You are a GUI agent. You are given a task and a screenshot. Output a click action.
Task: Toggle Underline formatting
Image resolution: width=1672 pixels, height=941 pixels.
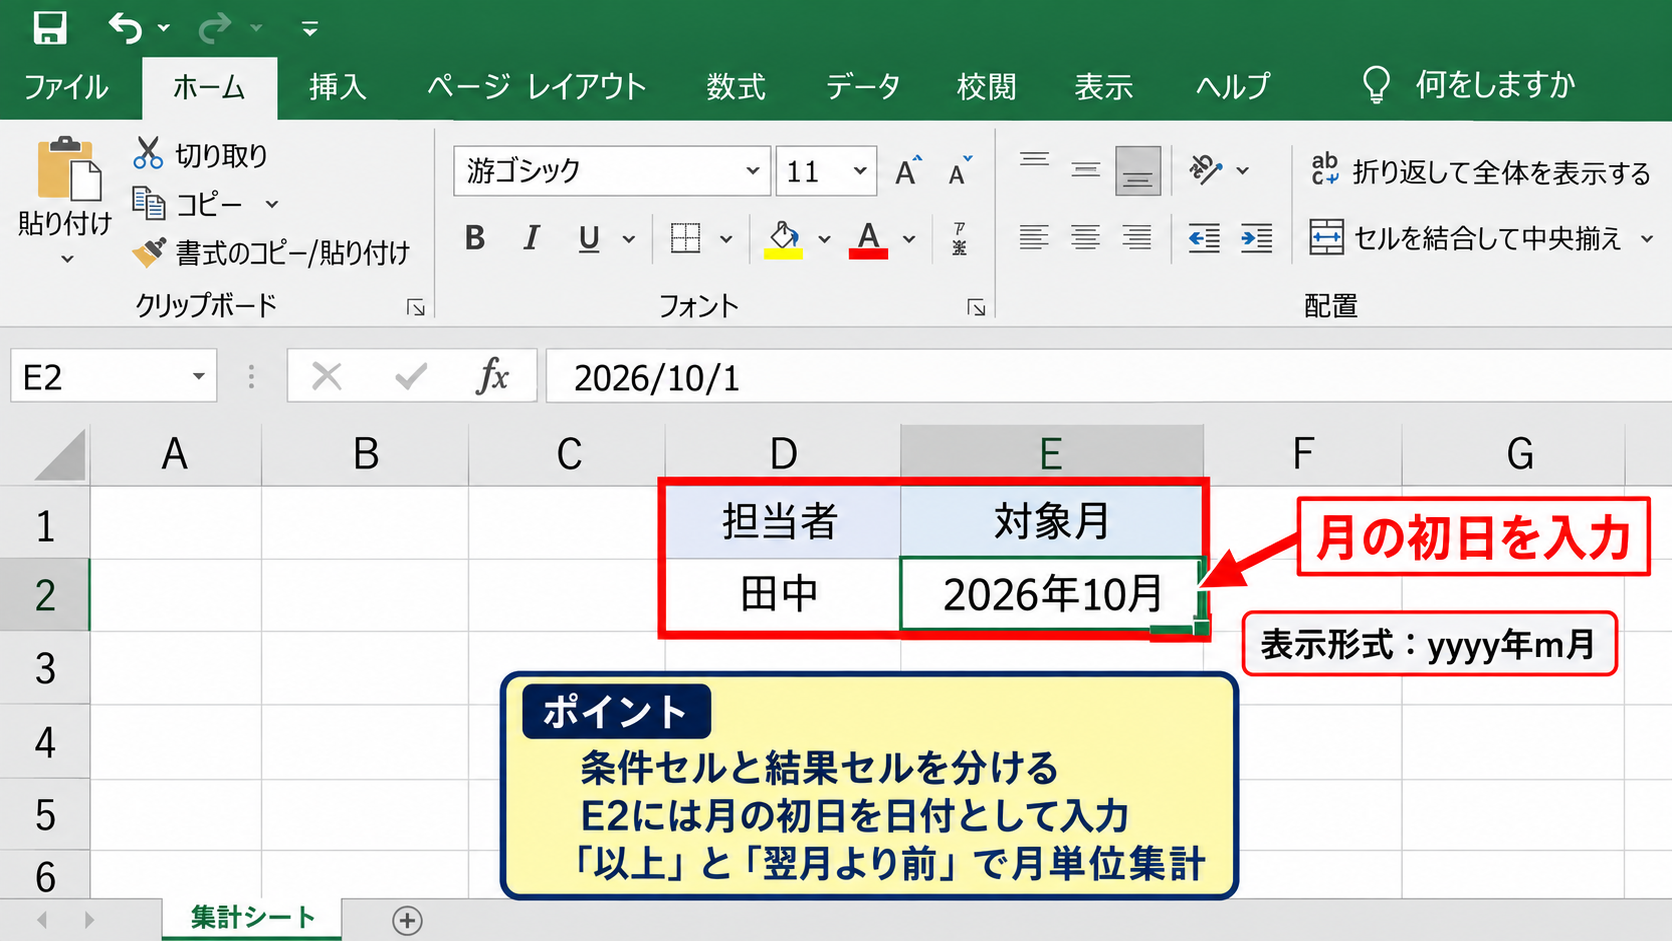pos(589,239)
